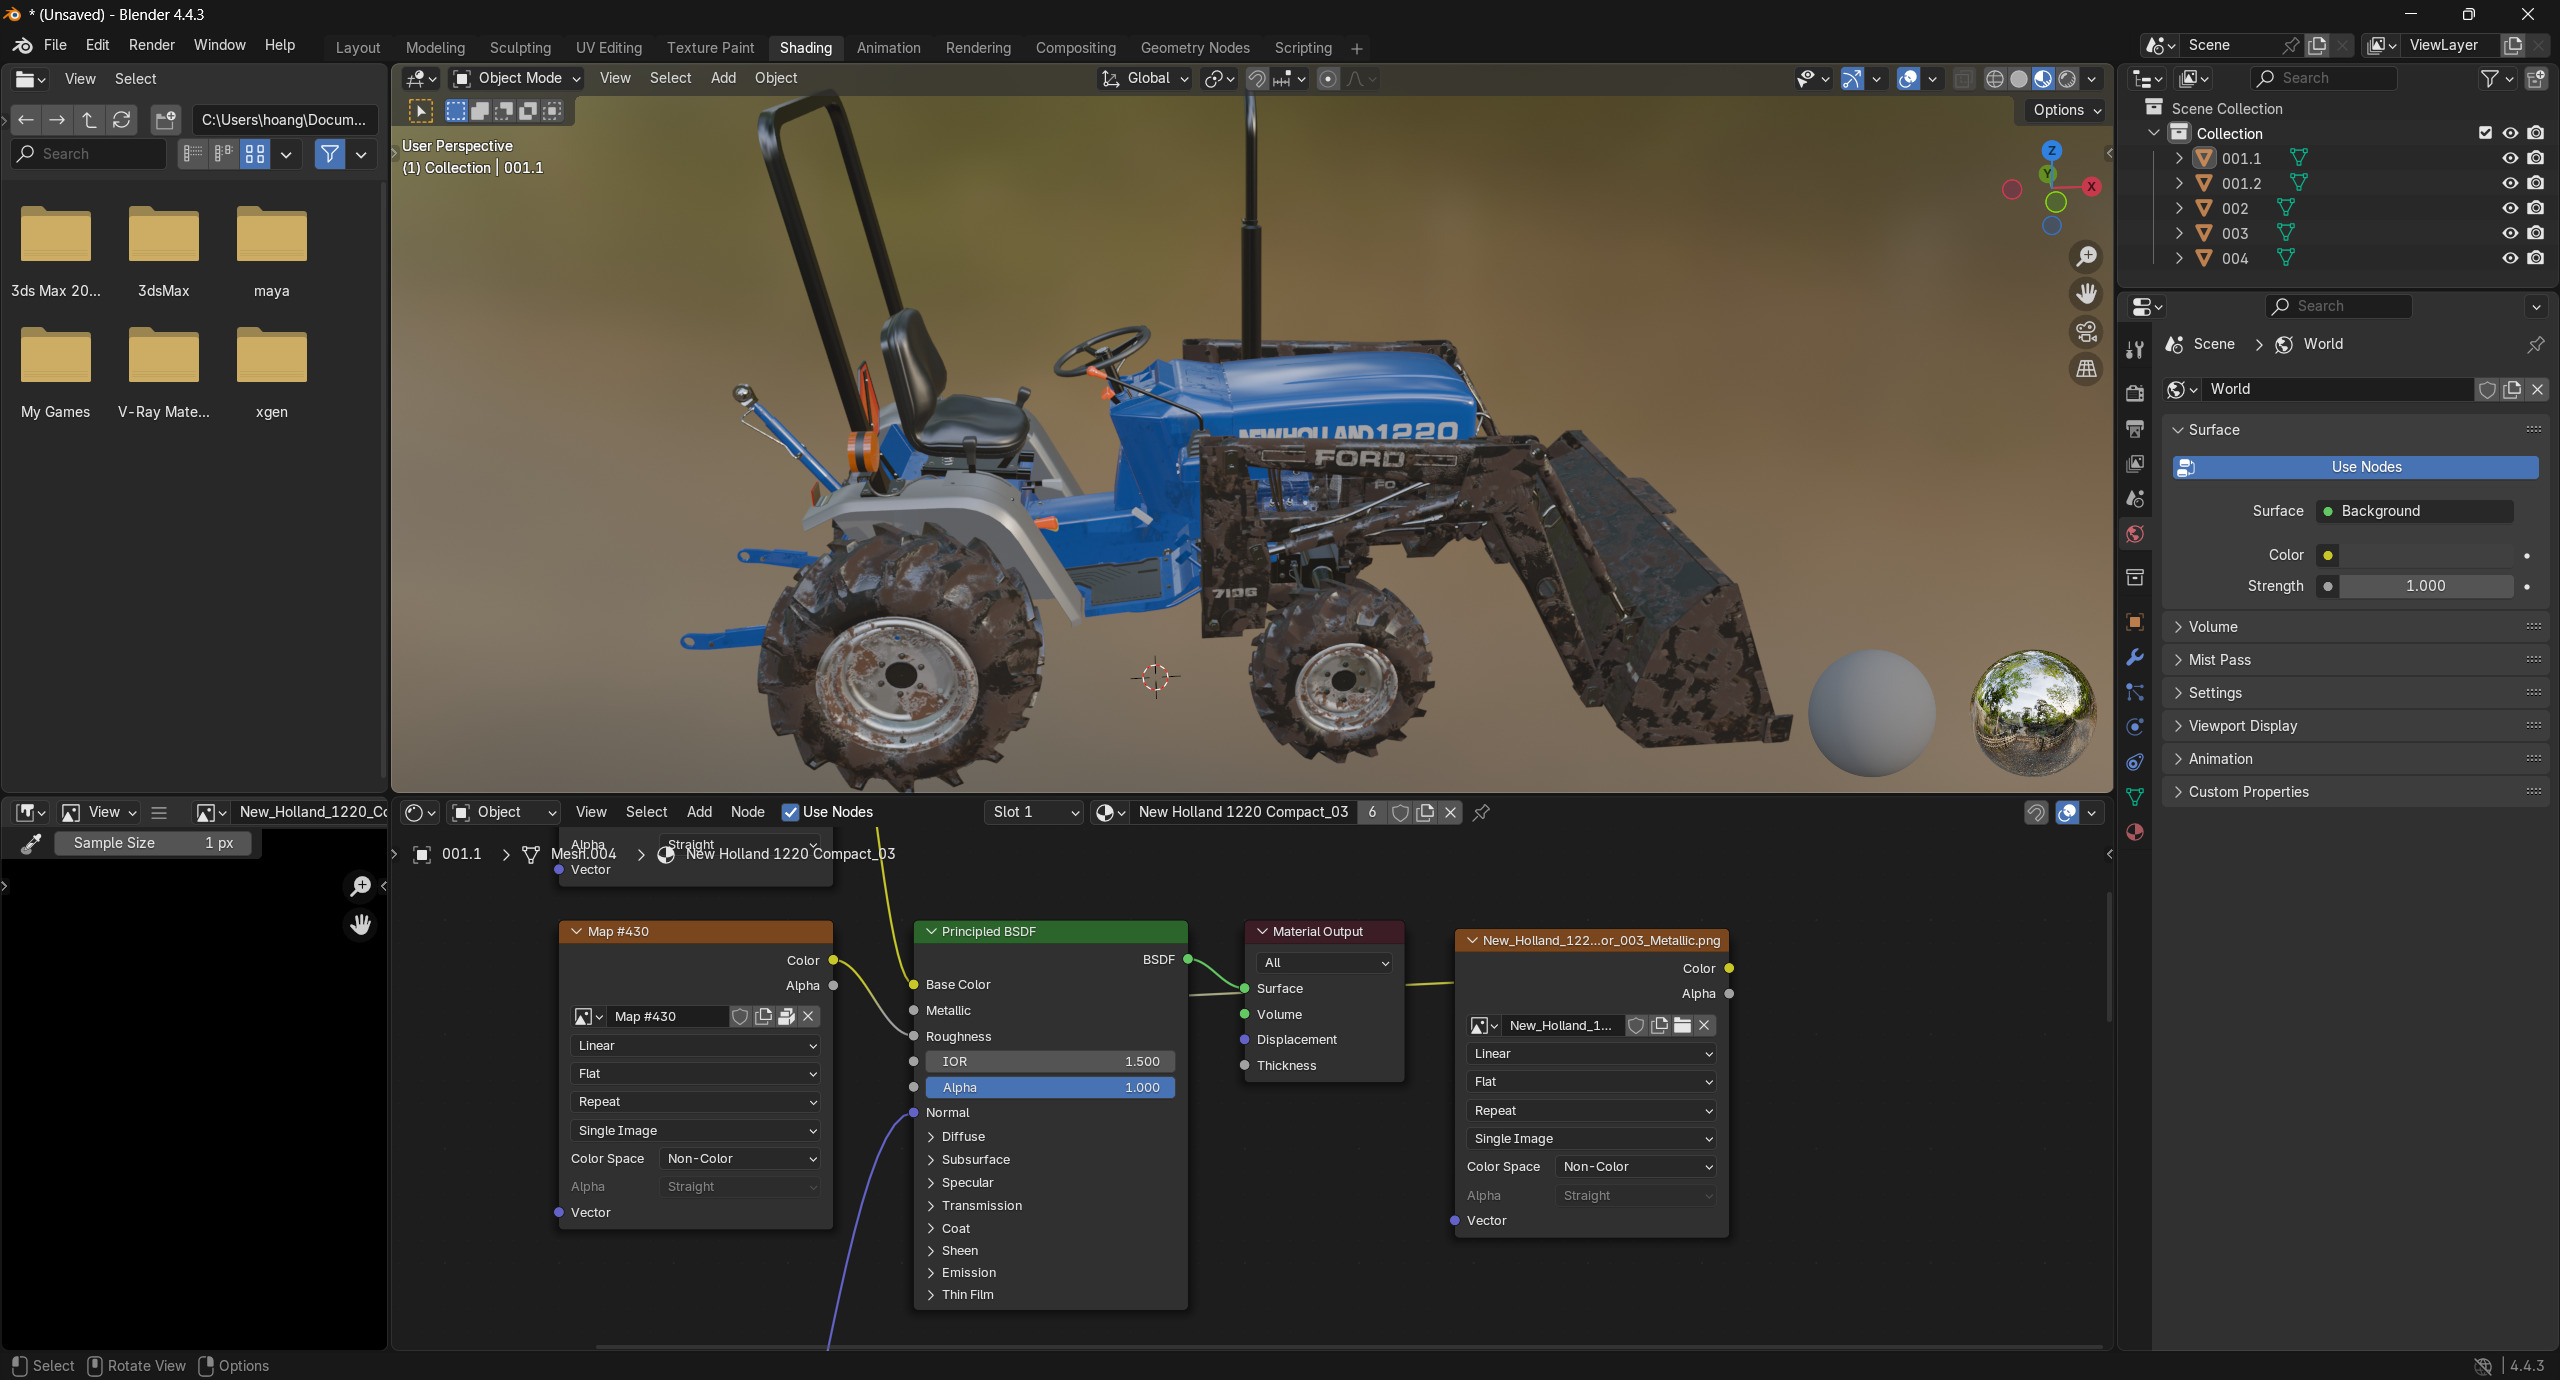Adjust the Alpha slider on Principled BSDF
This screenshot has height=1380, width=2560.
[x=1050, y=1088]
